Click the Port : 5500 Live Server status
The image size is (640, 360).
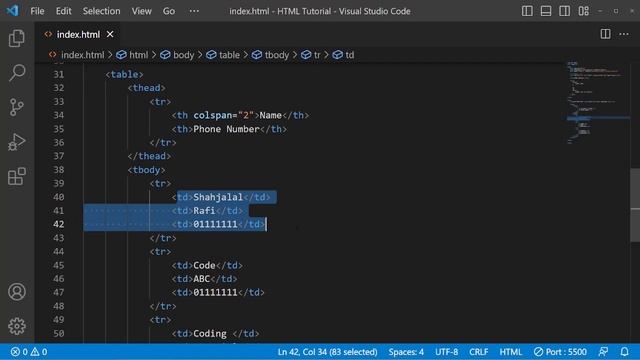click(x=560, y=352)
